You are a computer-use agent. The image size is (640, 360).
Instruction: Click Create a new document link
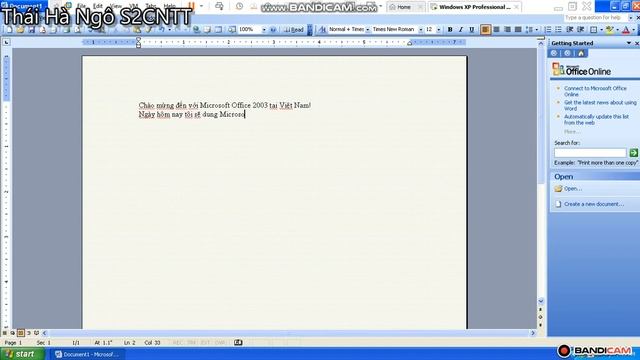(x=594, y=204)
